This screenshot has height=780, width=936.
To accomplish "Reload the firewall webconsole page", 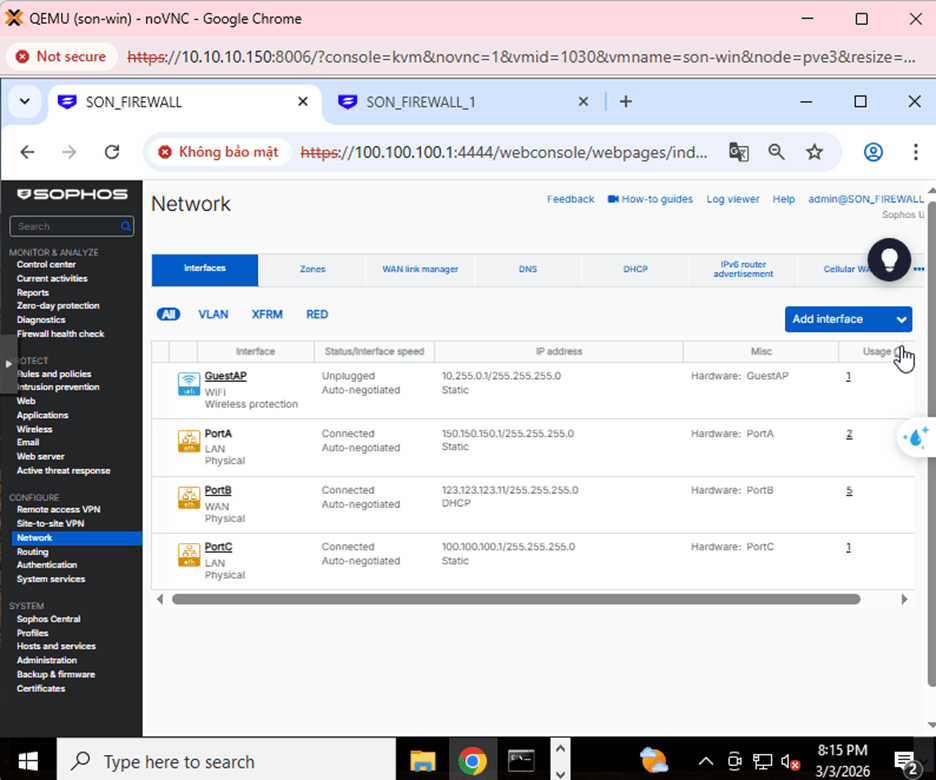I will (112, 152).
